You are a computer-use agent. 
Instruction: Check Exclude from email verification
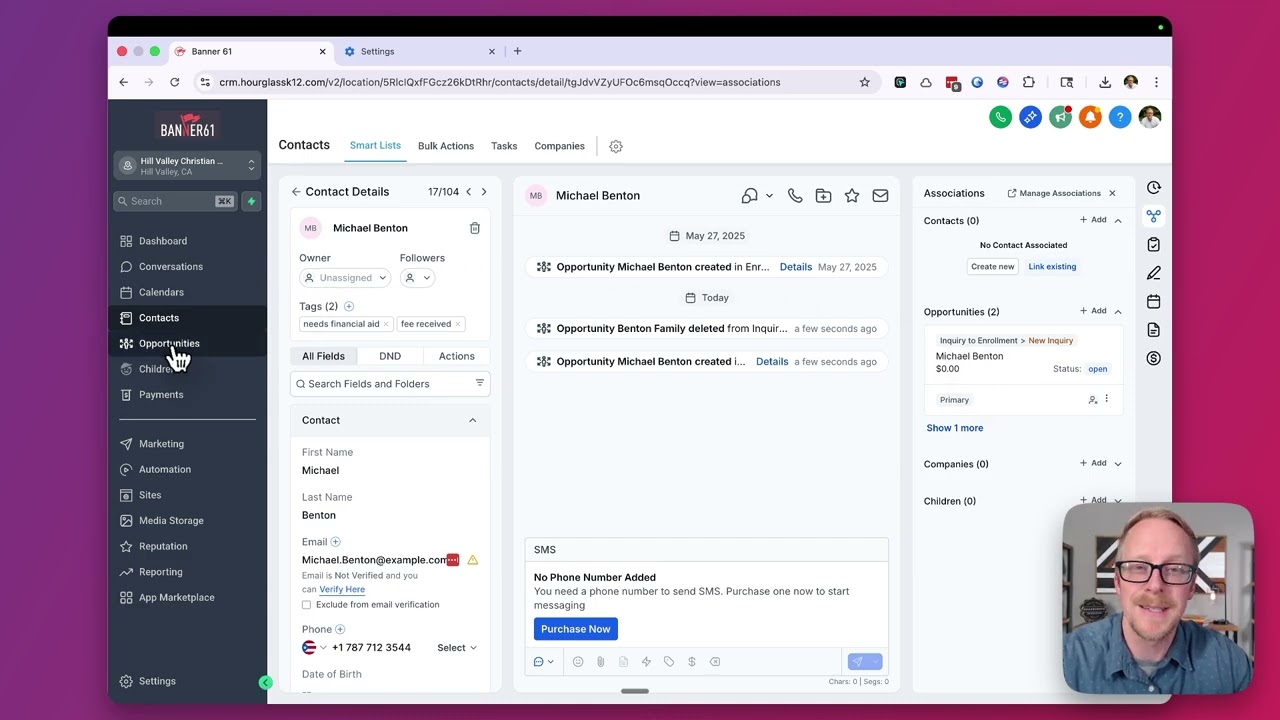[x=306, y=605]
